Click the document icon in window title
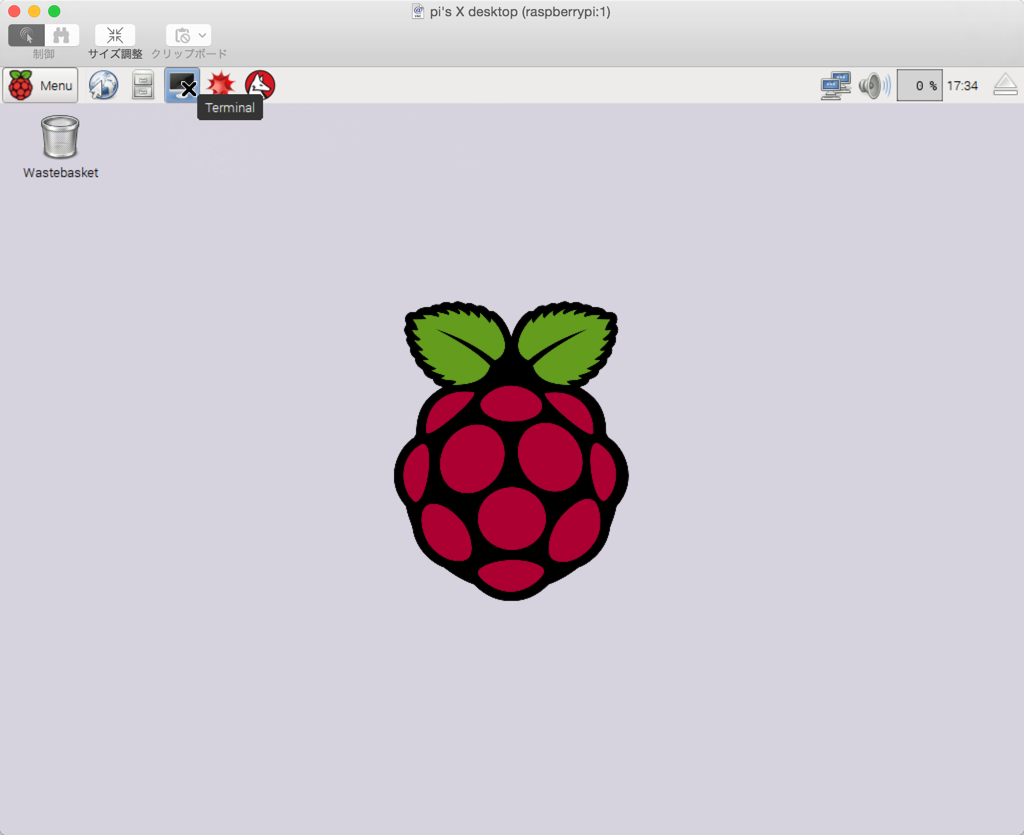 418,11
